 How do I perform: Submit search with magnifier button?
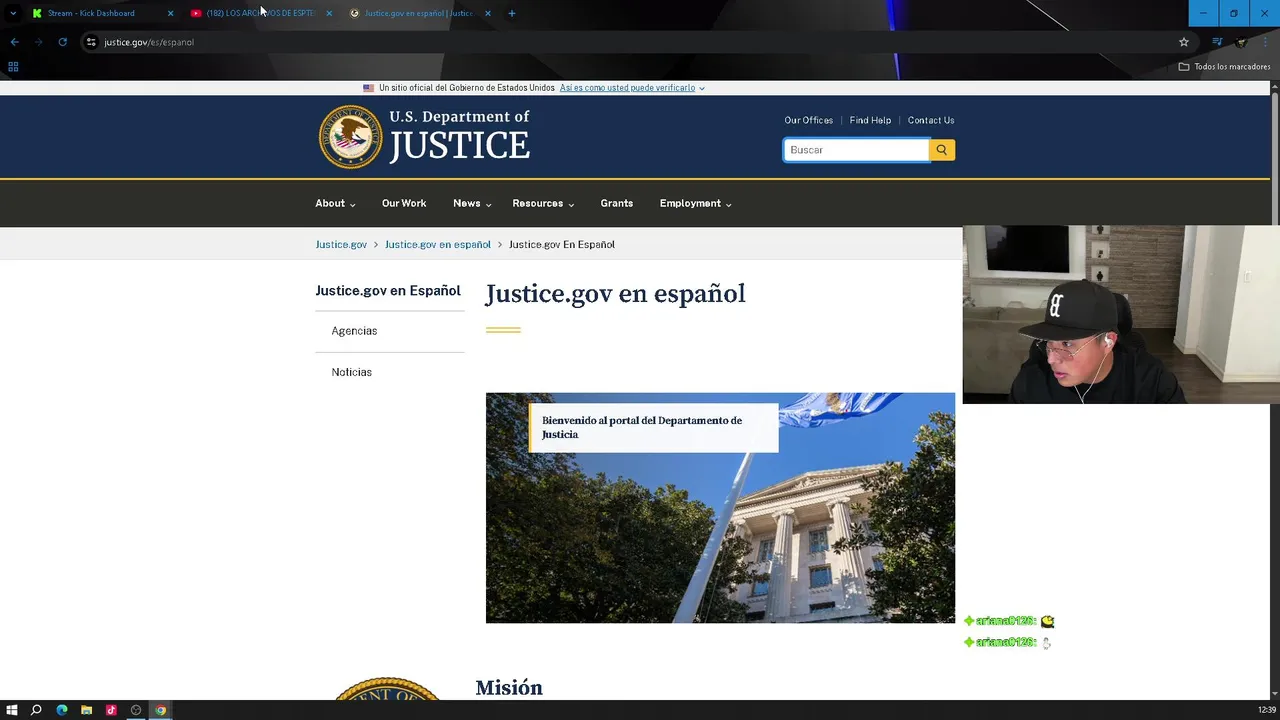point(942,150)
